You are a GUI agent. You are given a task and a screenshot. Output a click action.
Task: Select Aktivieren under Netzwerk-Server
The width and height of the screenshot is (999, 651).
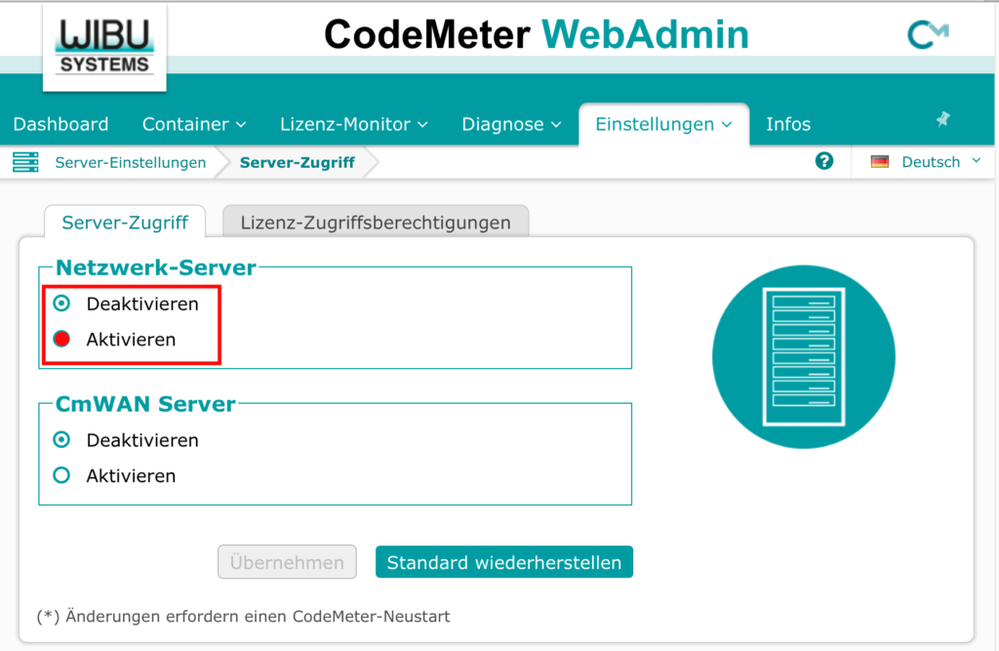point(62,339)
